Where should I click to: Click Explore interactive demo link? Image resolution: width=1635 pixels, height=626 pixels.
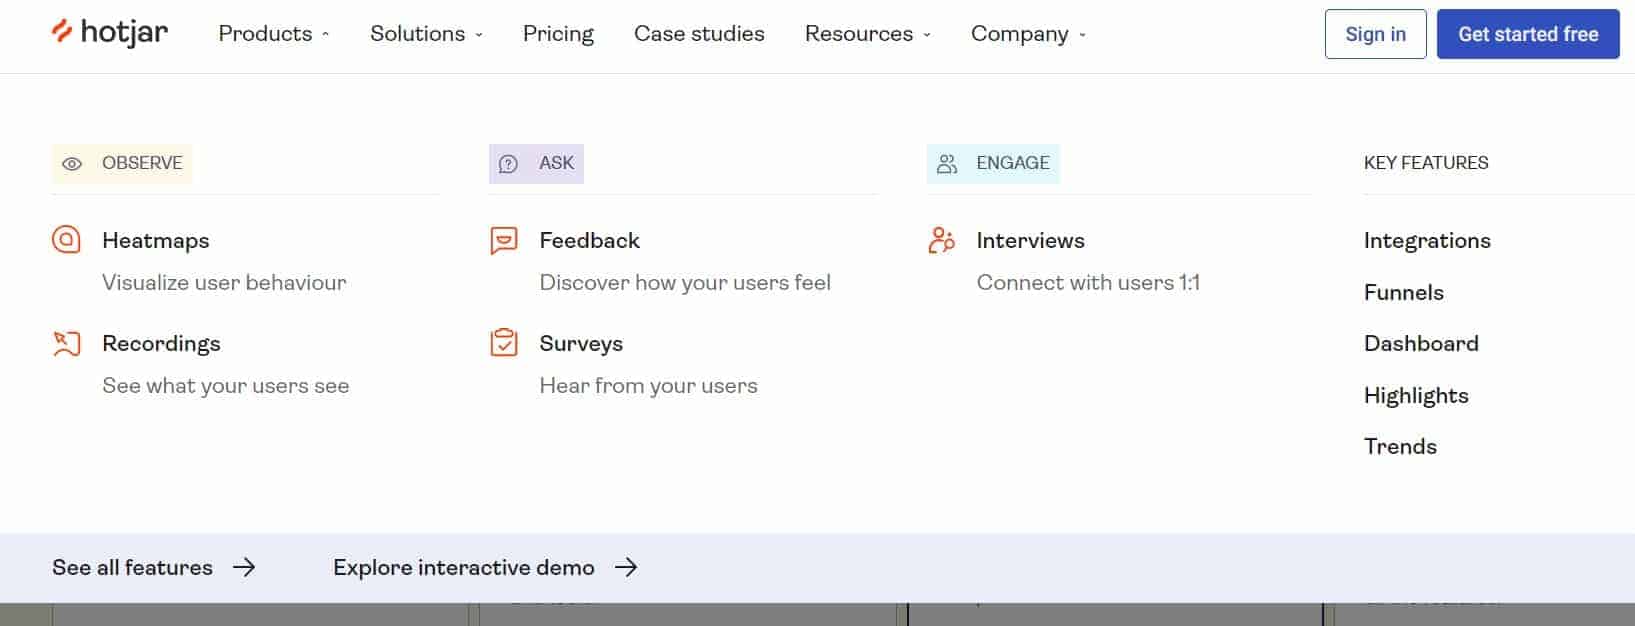[464, 568]
